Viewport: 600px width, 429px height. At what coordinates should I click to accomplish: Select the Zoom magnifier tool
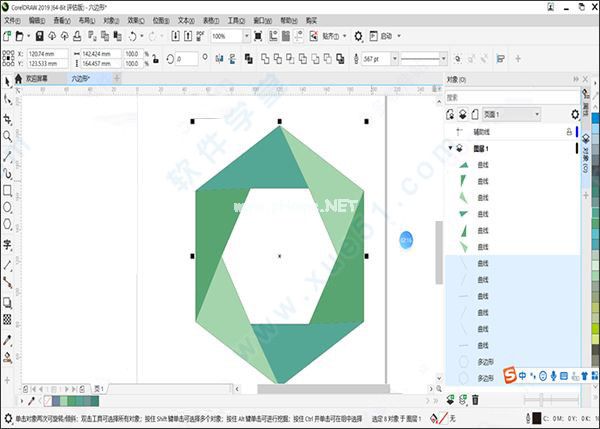point(7,136)
